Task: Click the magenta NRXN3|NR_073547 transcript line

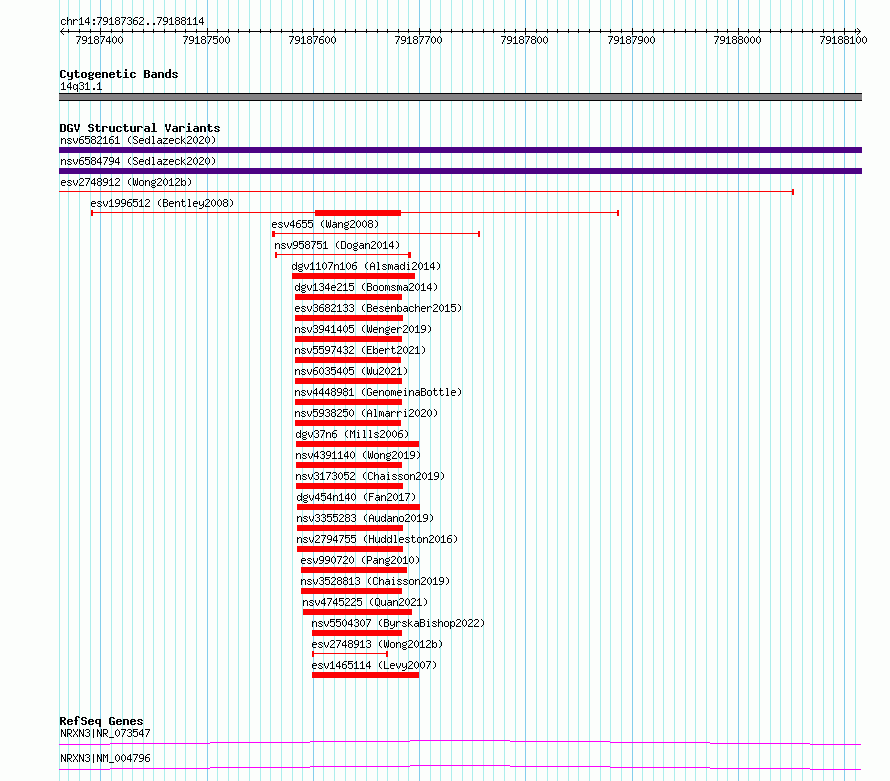Action: pos(460,742)
